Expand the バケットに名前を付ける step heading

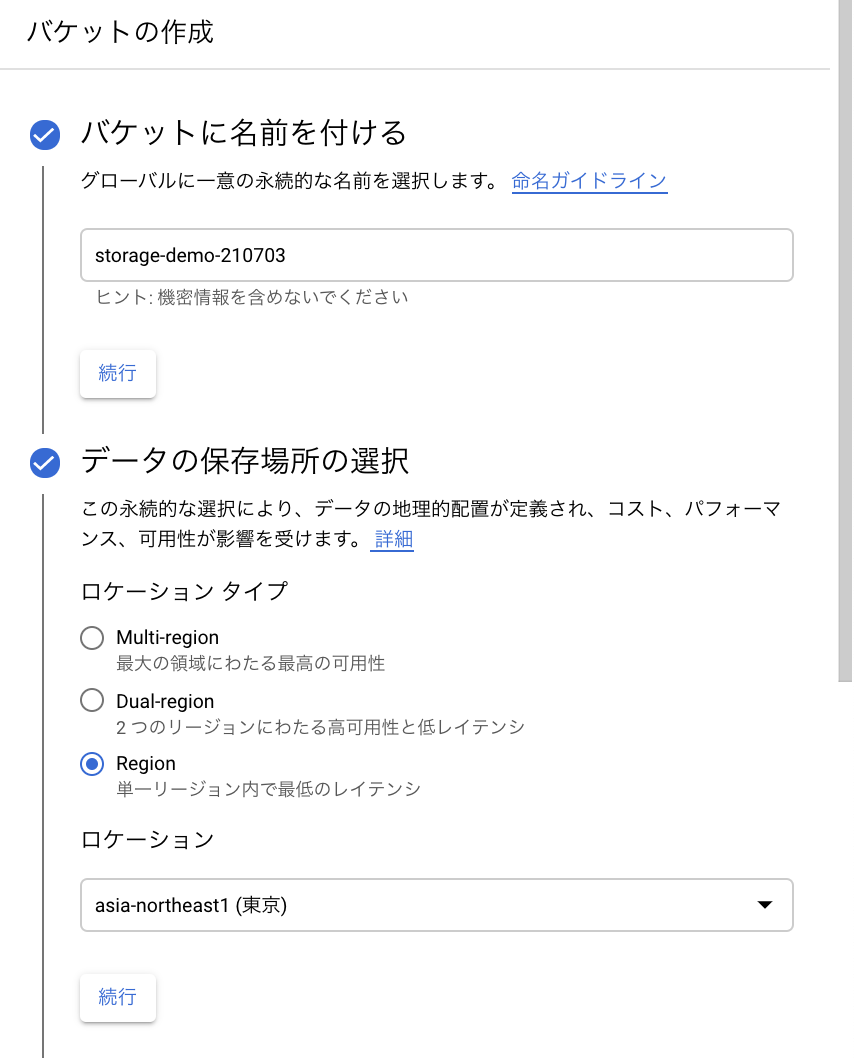click(x=244, y=133)
